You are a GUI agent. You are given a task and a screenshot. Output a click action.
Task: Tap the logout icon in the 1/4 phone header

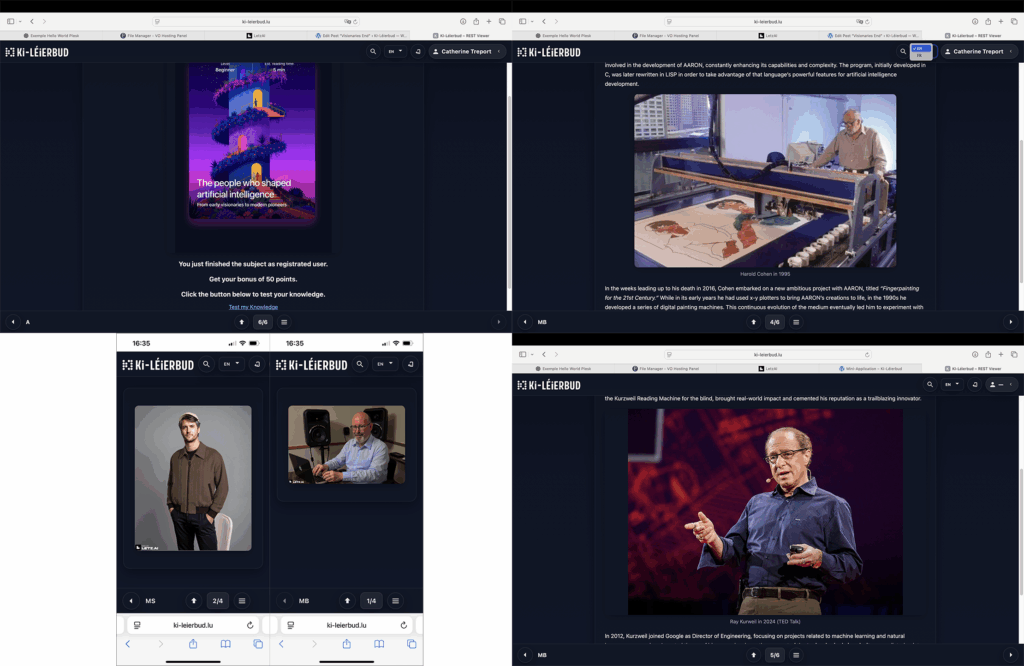pos(410,365)
